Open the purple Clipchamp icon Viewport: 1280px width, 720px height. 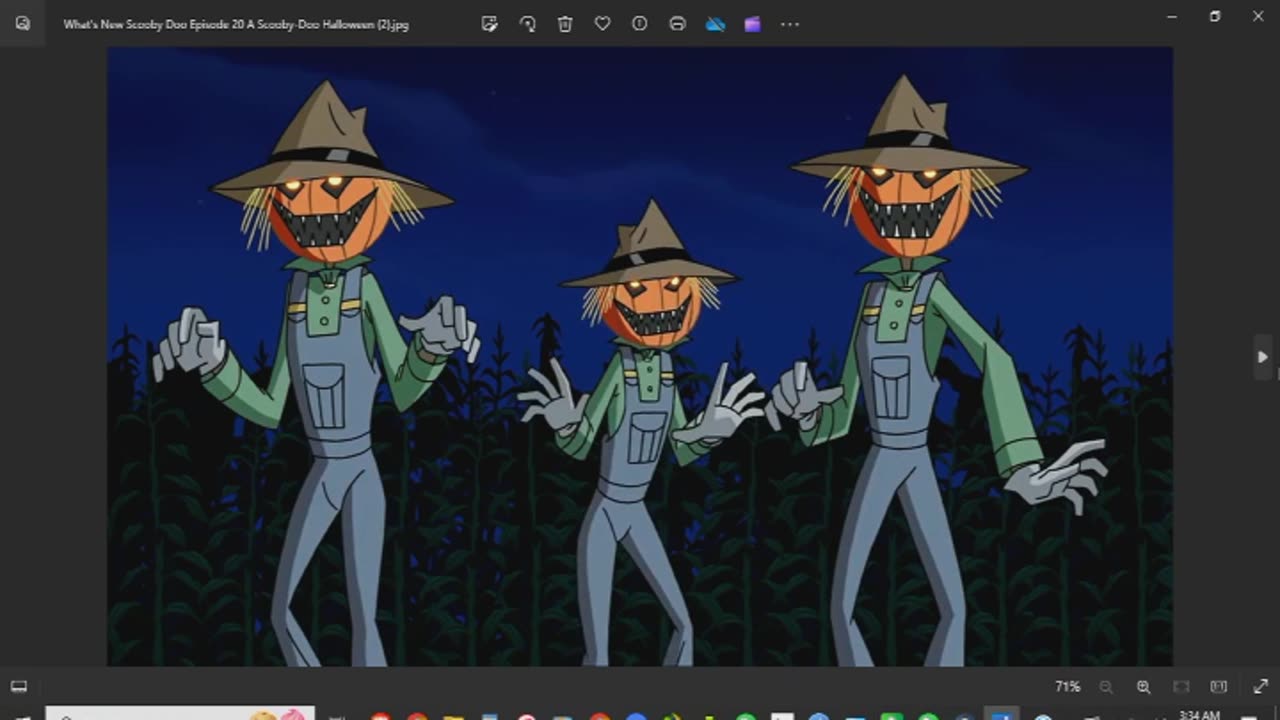[752, 24]
